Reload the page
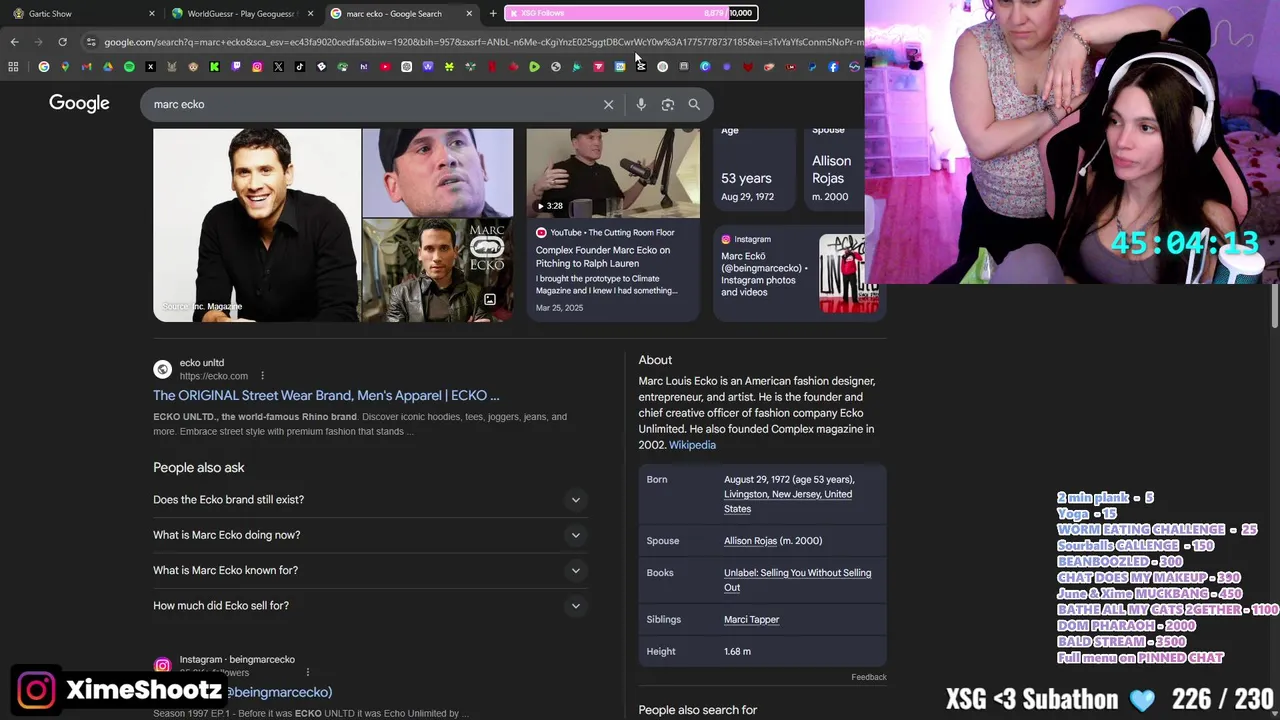Image resolution: width=1280 pixels, height=720 pixels. coord(62,42)
